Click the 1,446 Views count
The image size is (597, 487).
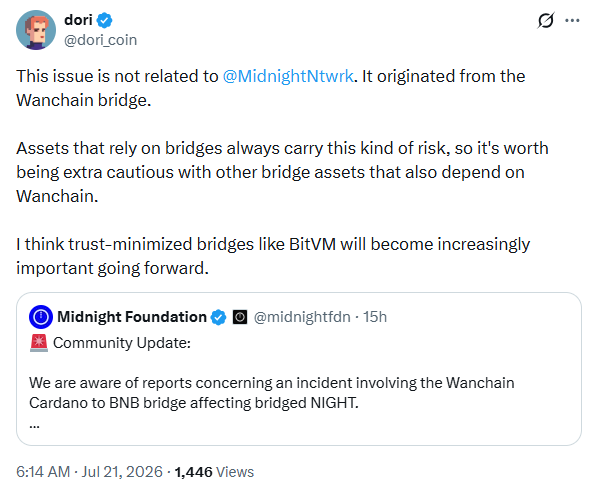(x=214, y=472)
